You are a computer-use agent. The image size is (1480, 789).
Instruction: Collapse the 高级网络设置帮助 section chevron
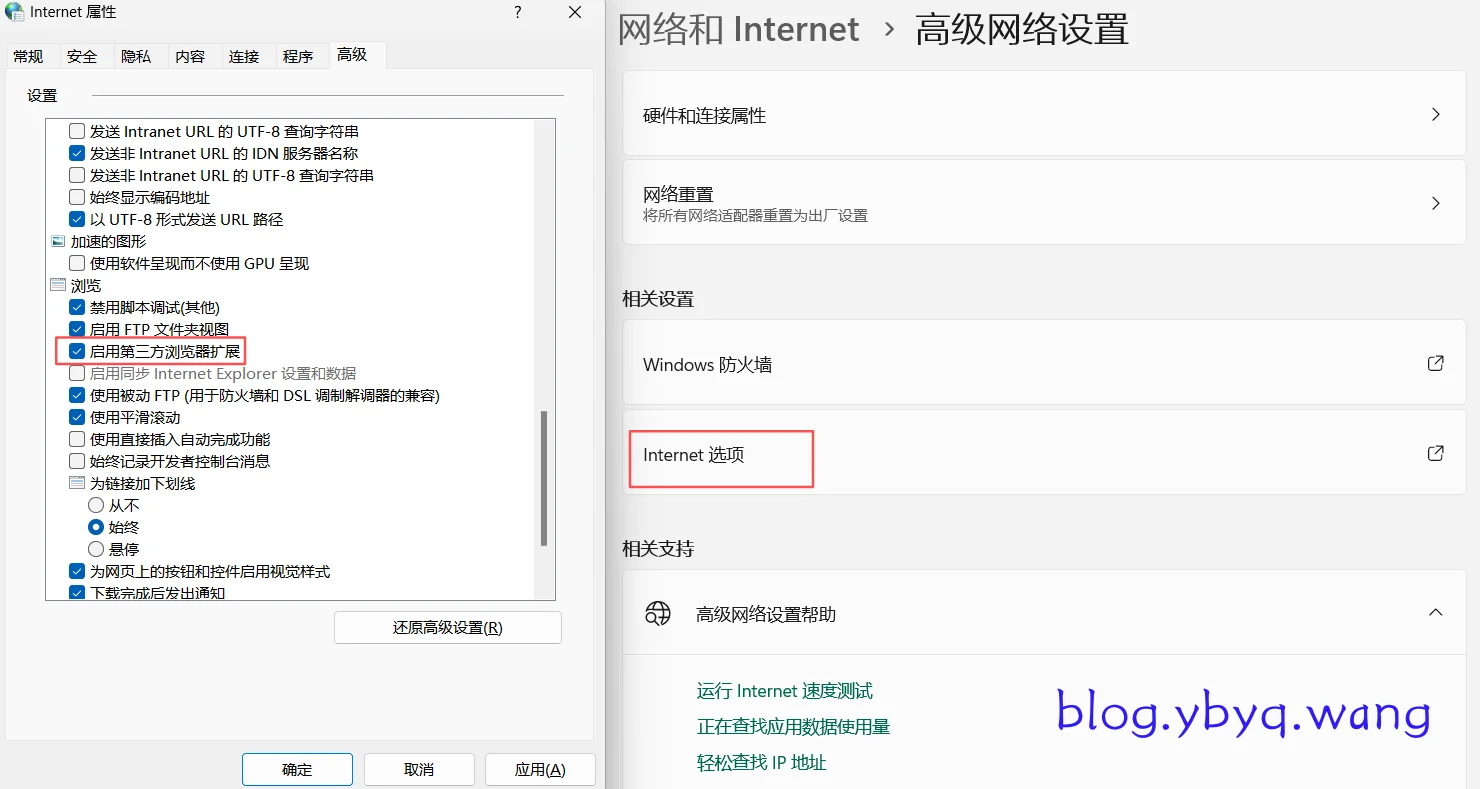pos(1435,613)
